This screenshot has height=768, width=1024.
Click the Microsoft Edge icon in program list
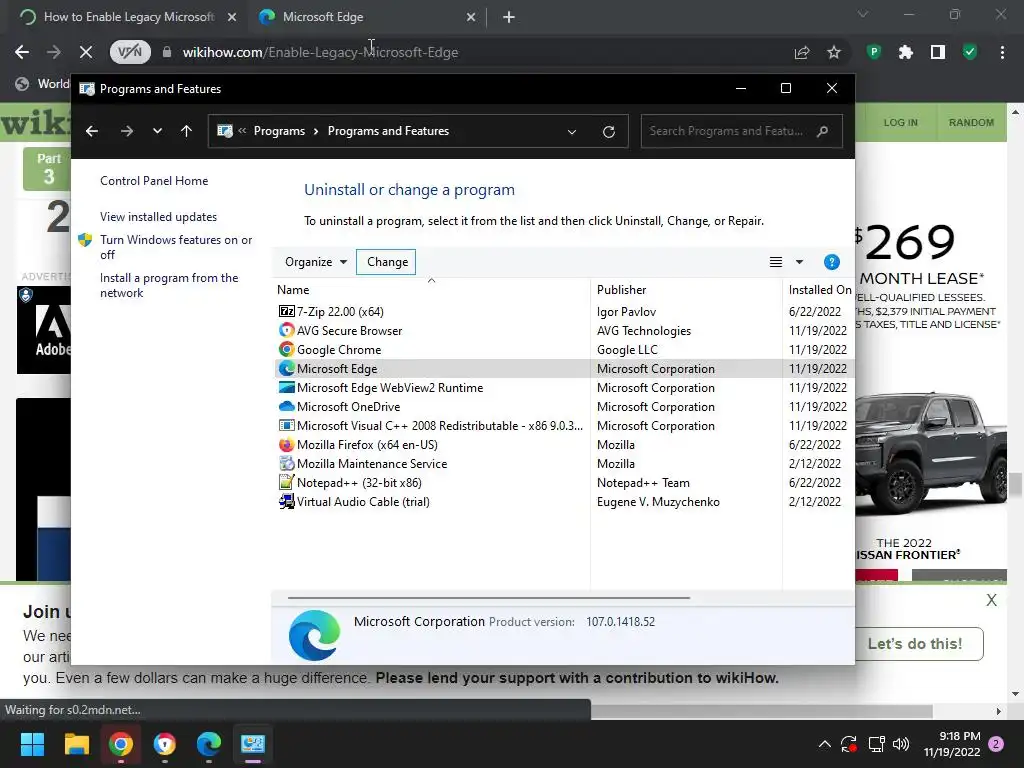point(287,368)
